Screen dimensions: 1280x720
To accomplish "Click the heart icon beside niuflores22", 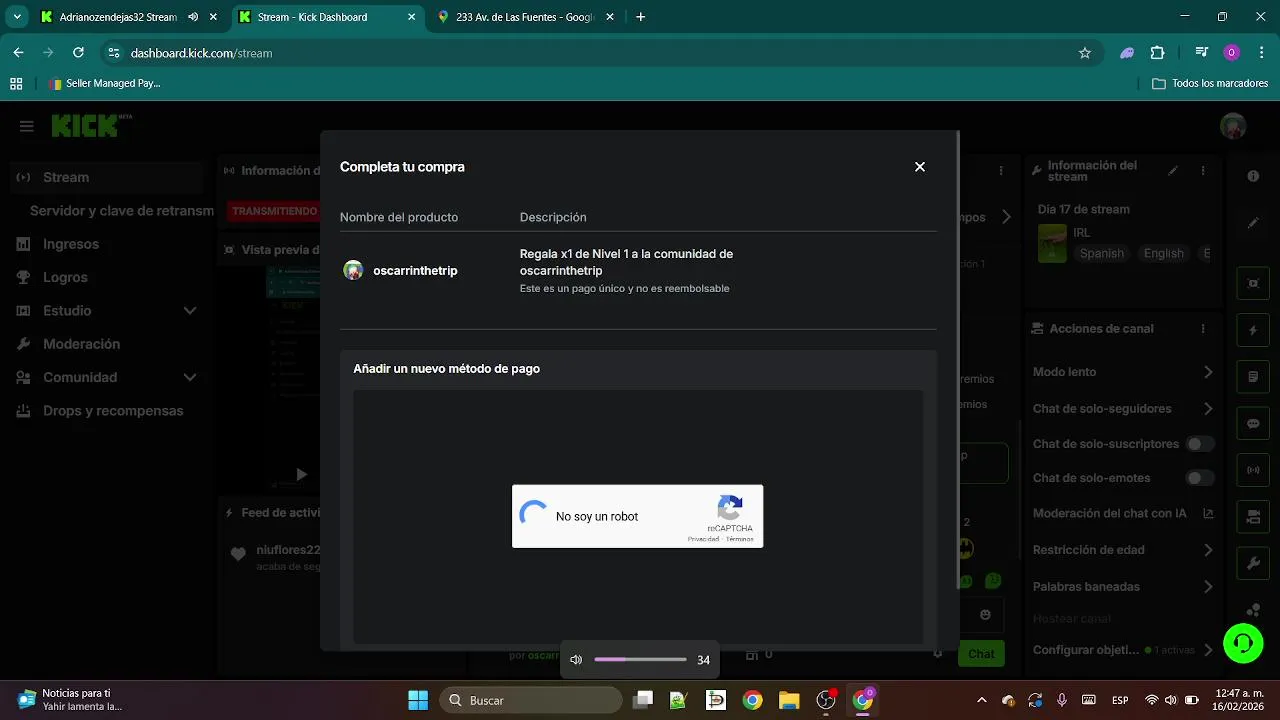I will coord(238,555).
